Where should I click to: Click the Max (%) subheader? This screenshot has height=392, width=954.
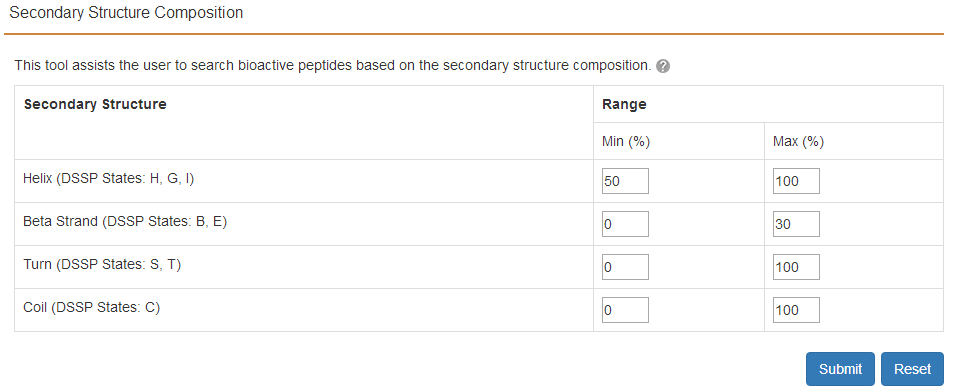click(798, 142)
